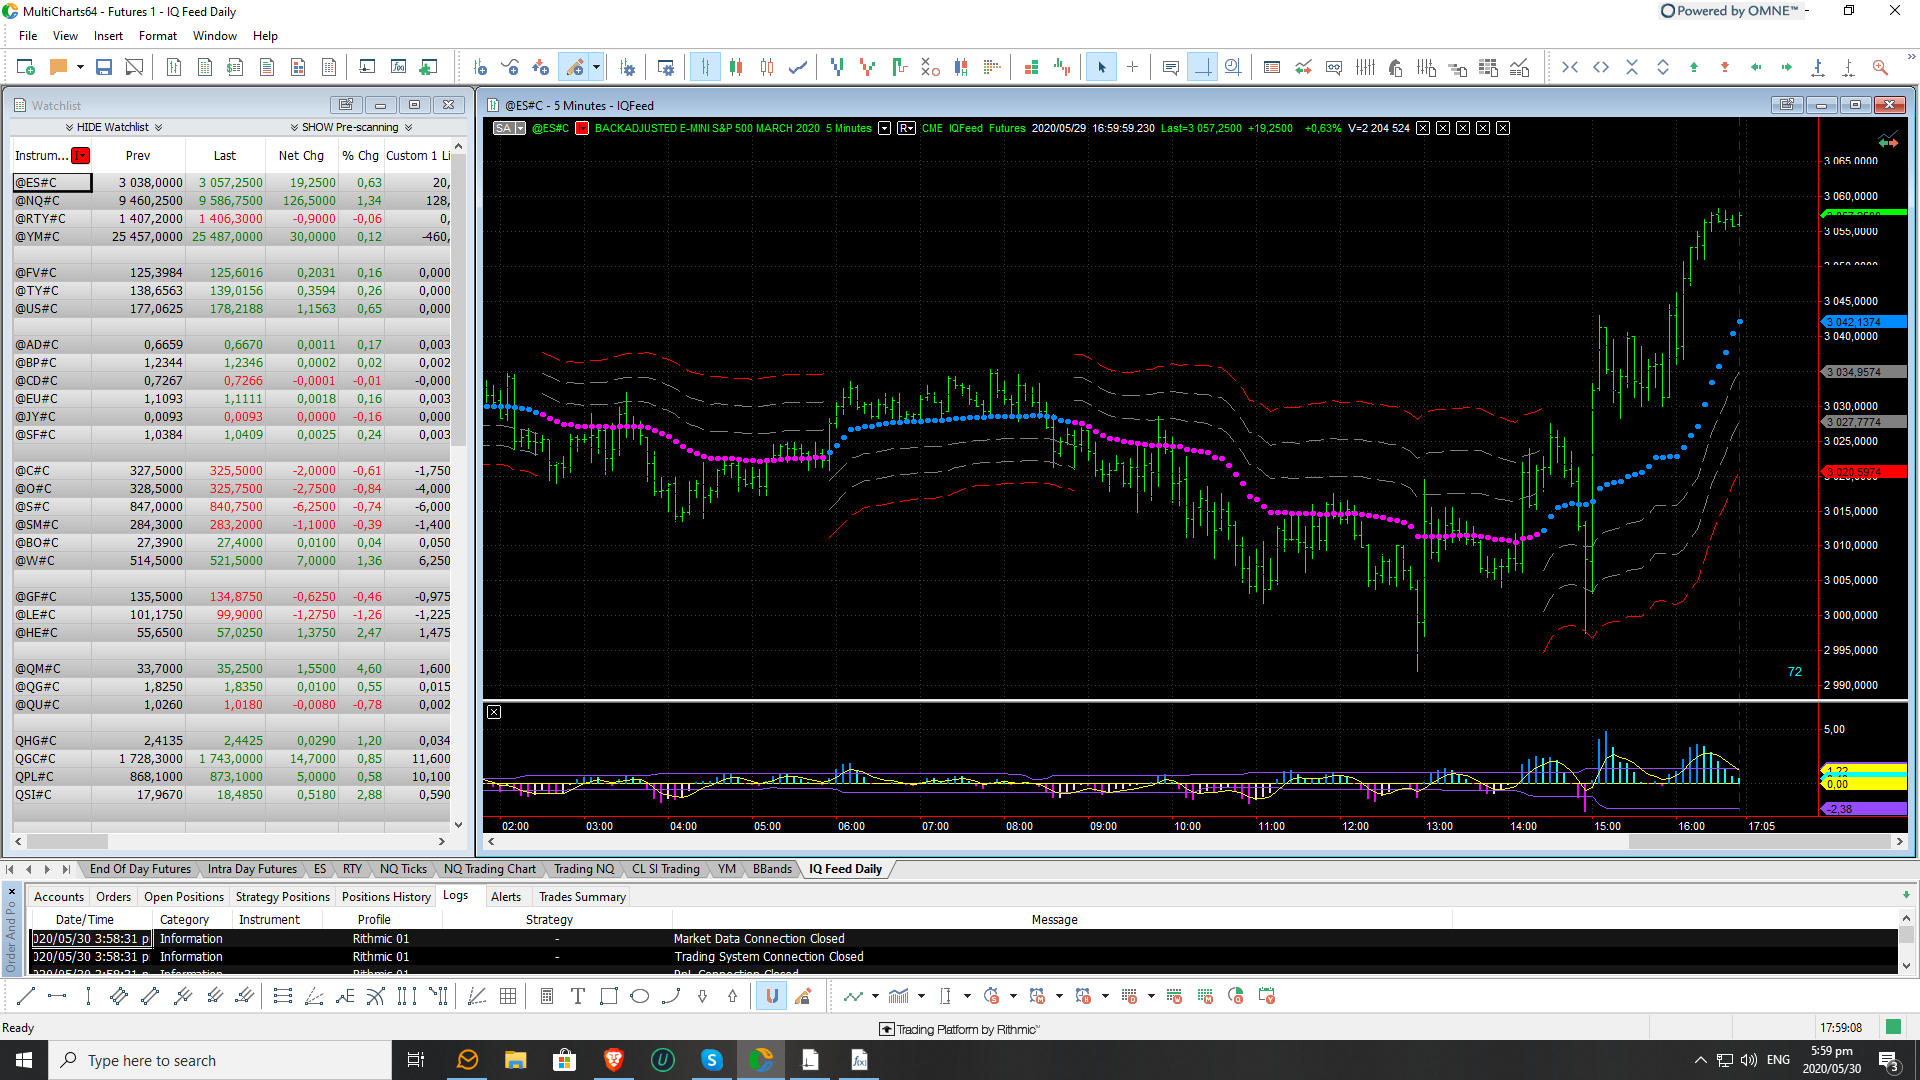Click the Windows search box
This screenshot has height=1080, width=1920.
tap(220, 1060)
